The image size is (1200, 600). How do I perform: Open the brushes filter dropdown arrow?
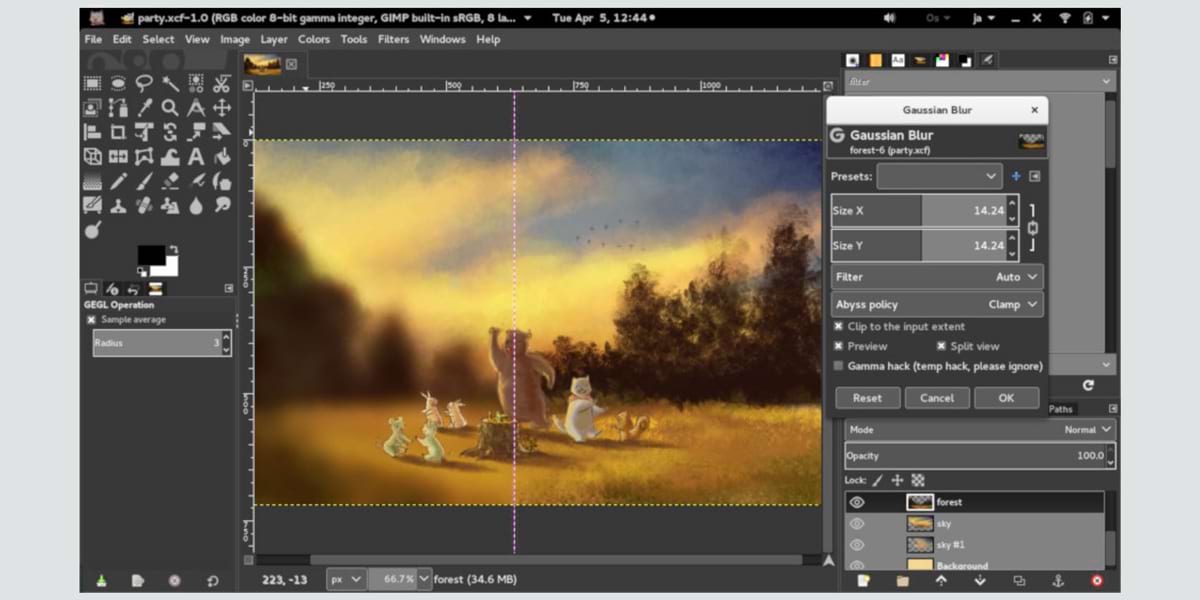coord(1107,81)
